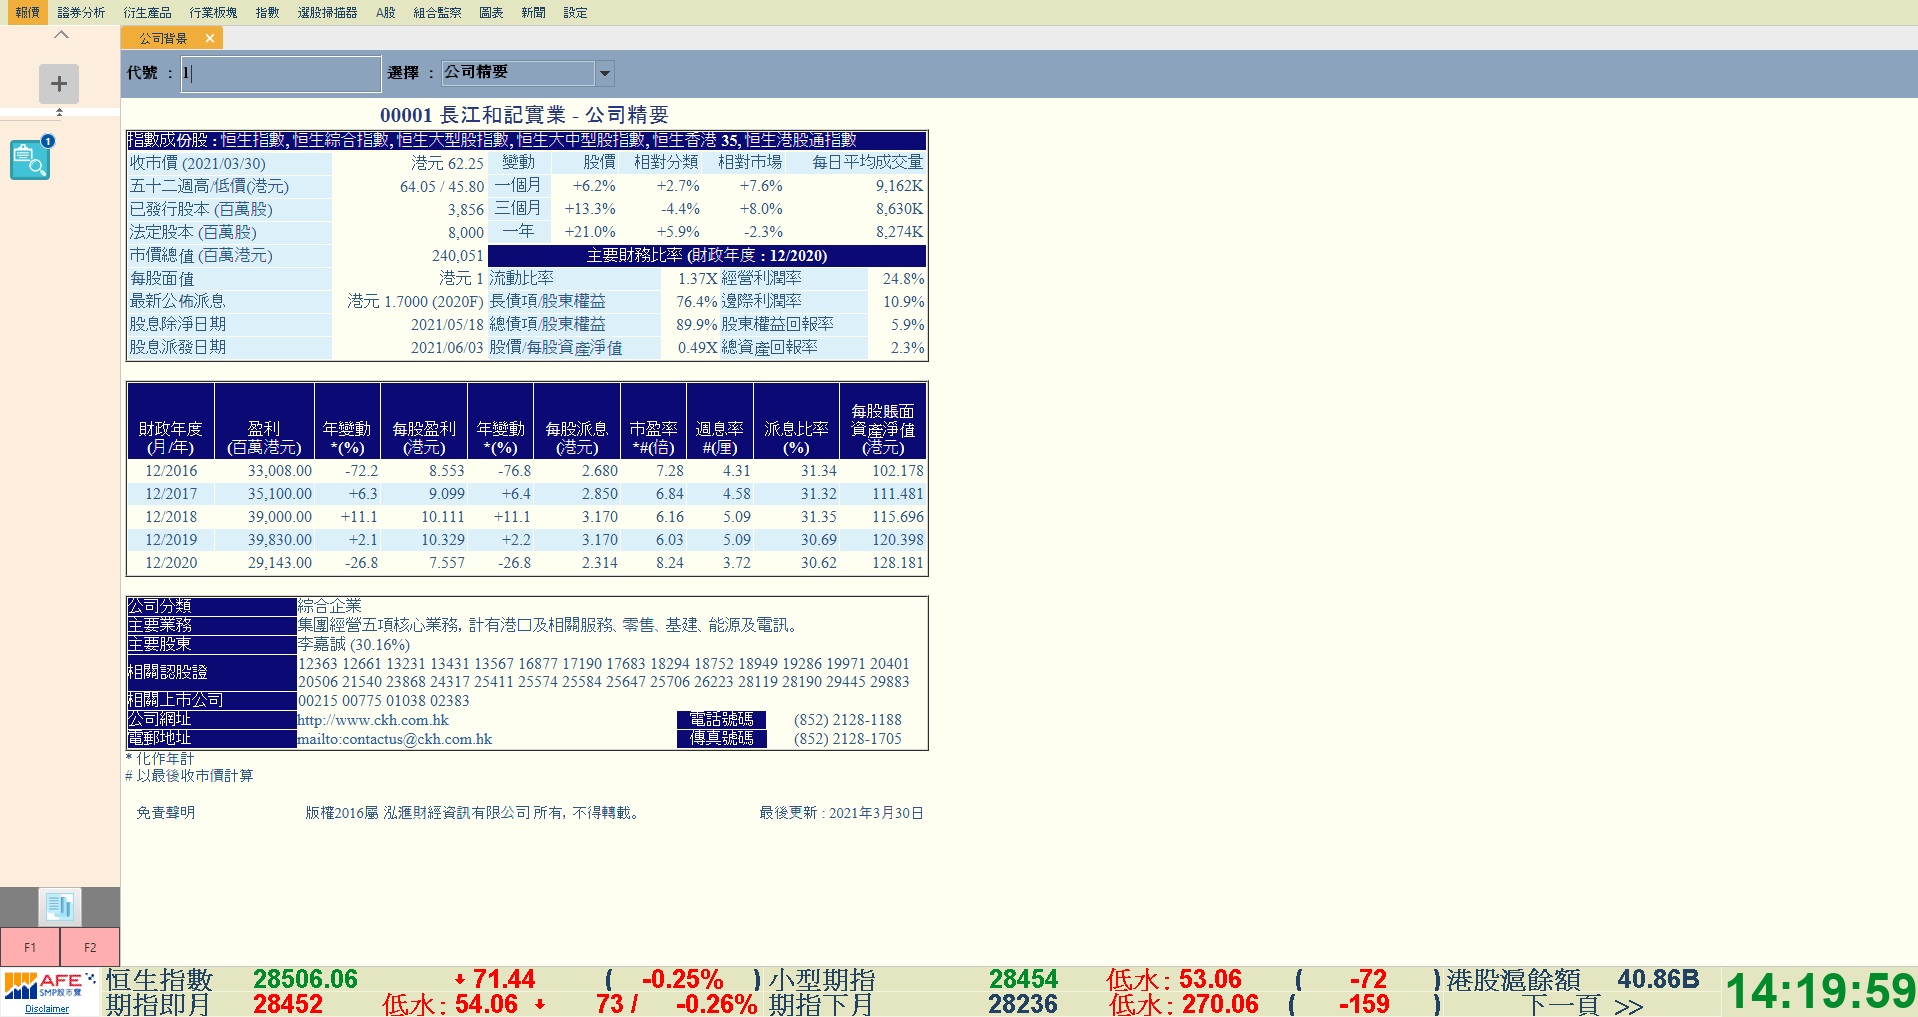Select related warrant code 12363
The width and height of the screenshot is (1918, 1017).
[x=318, y=664]
